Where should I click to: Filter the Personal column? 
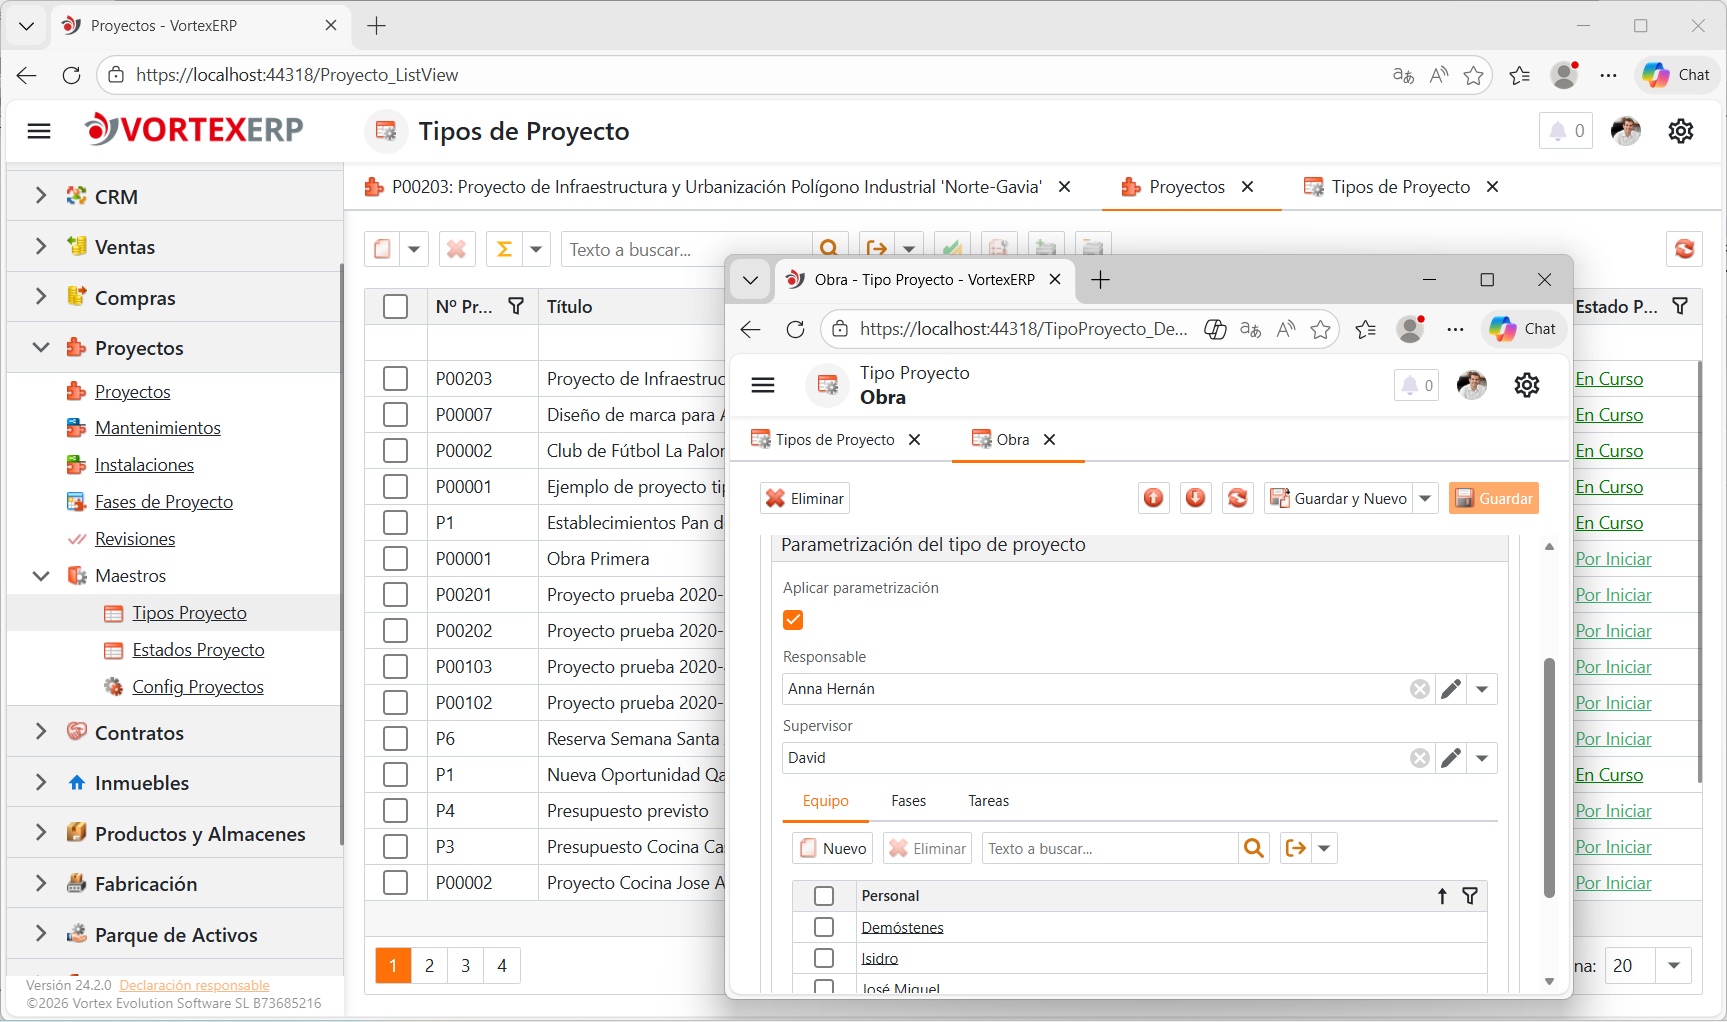coord(1470,896)
